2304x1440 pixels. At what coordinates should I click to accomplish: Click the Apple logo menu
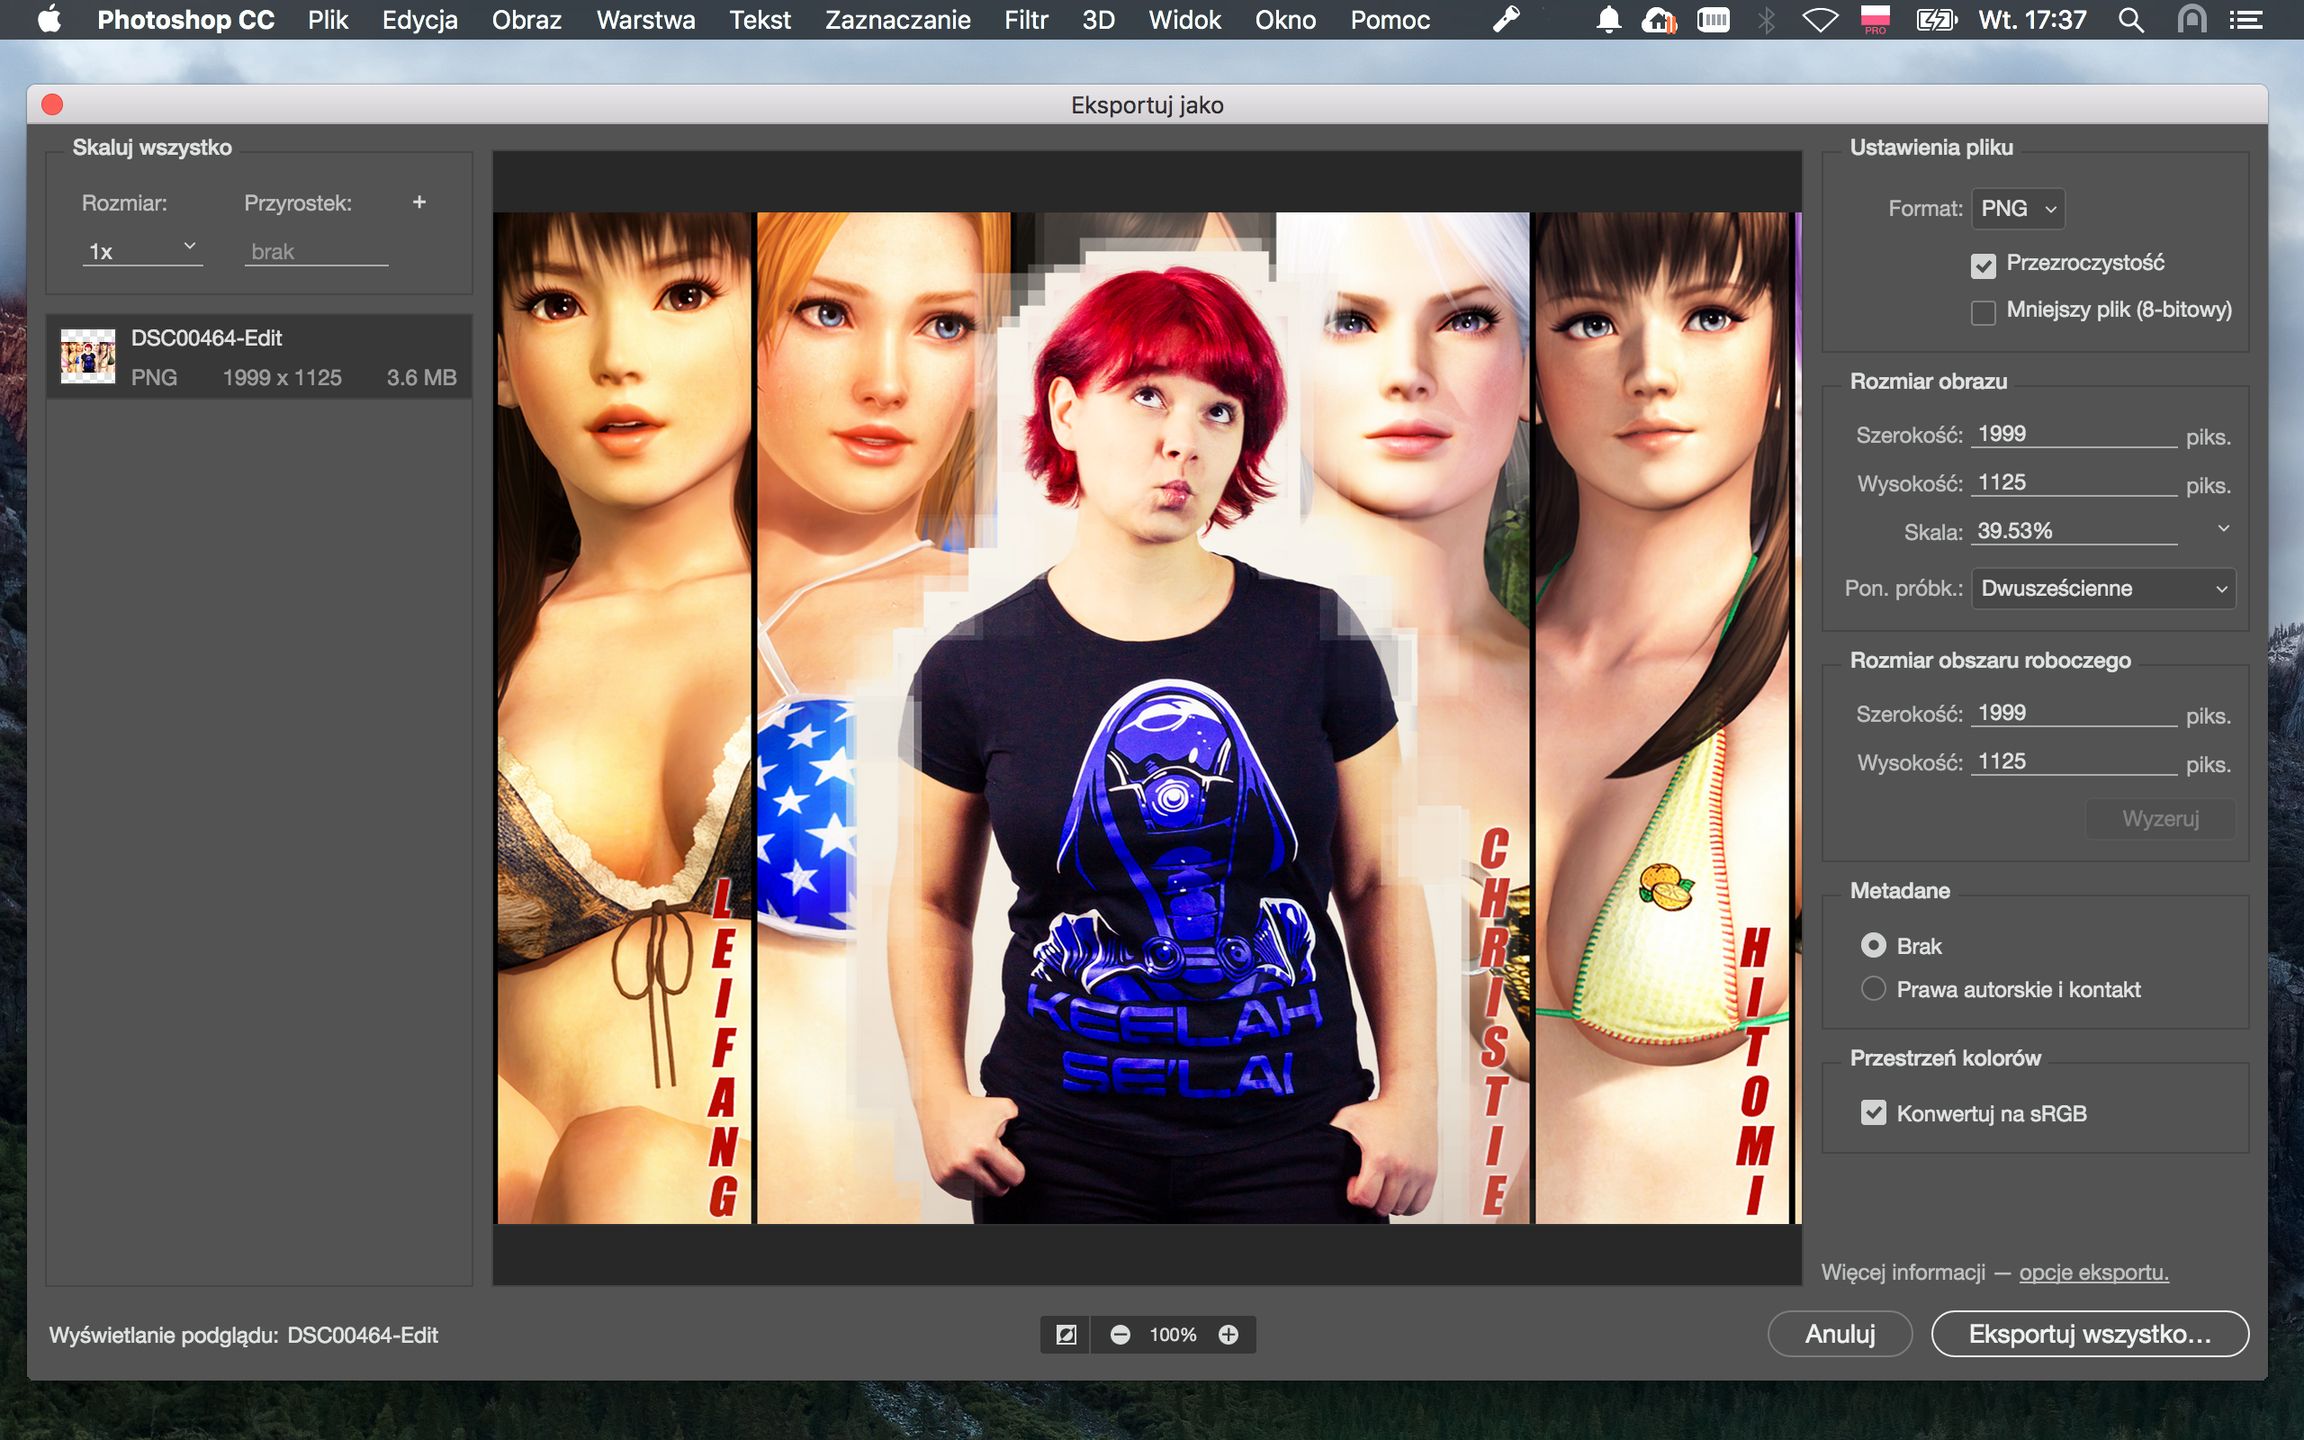point(48,20)
